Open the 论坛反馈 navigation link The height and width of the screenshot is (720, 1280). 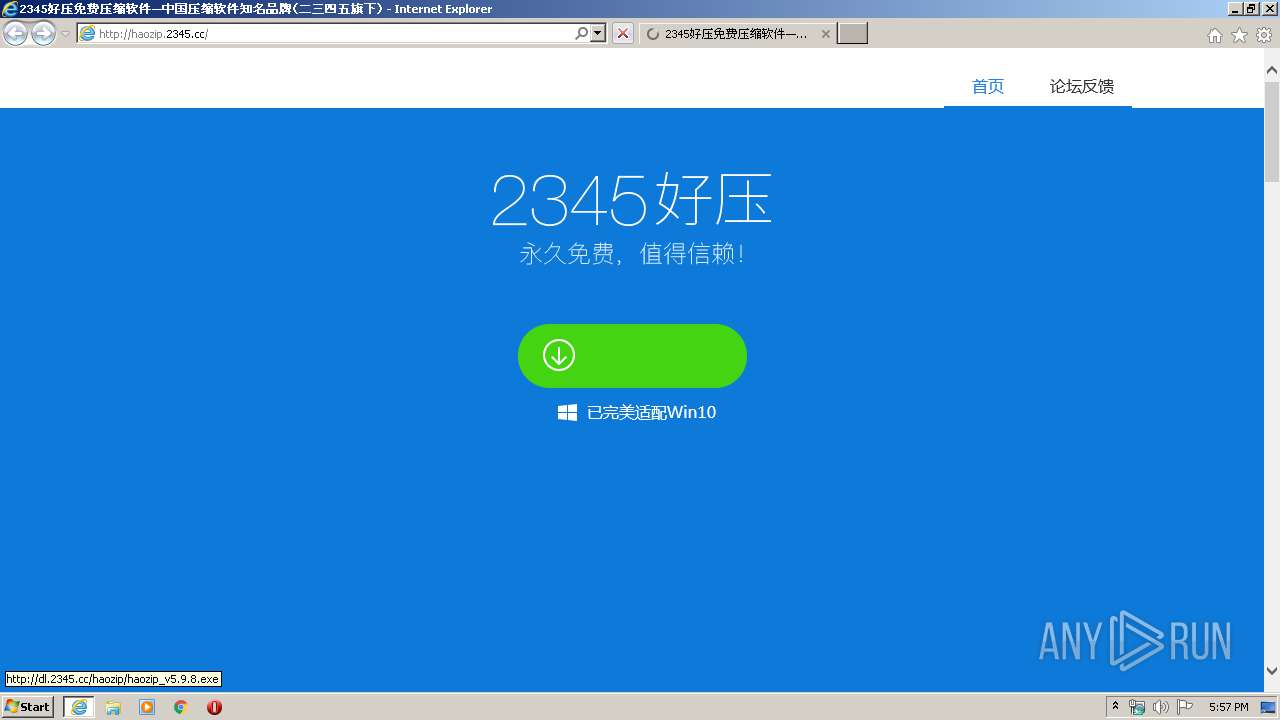point(1082,87)
